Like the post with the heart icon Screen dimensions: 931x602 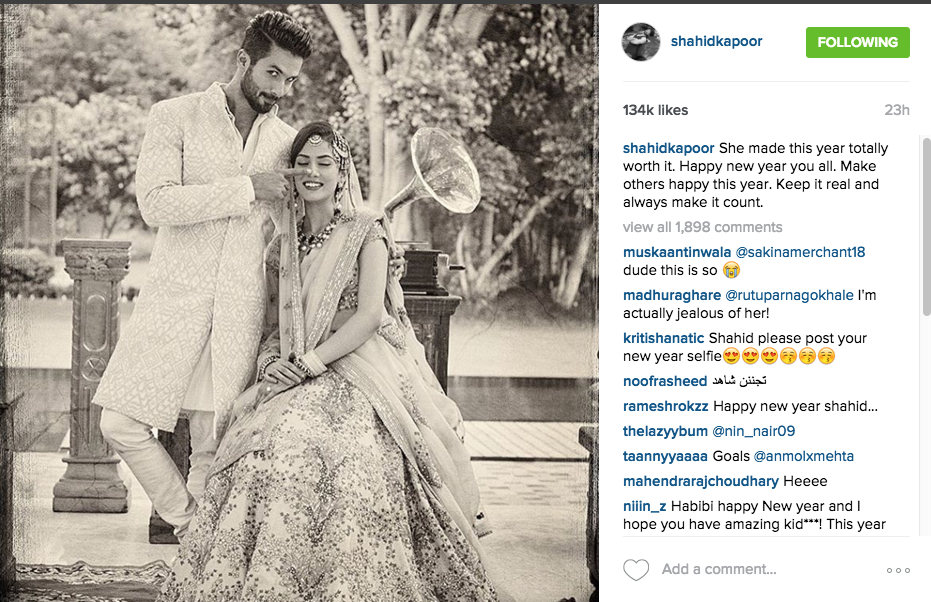point(636,570)
